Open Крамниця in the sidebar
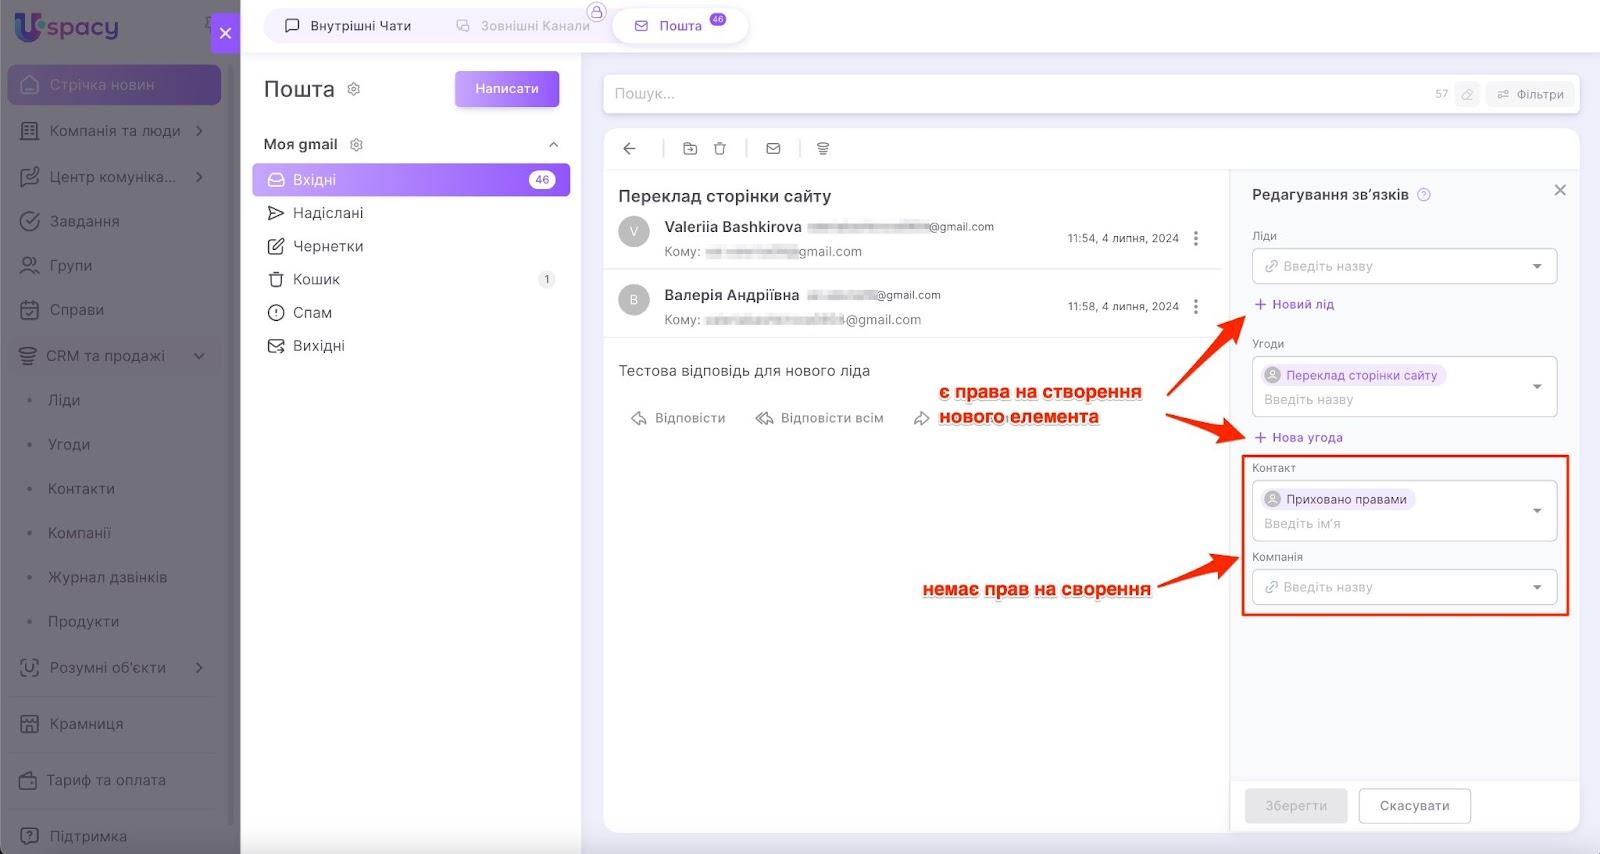 coord(114,724)
